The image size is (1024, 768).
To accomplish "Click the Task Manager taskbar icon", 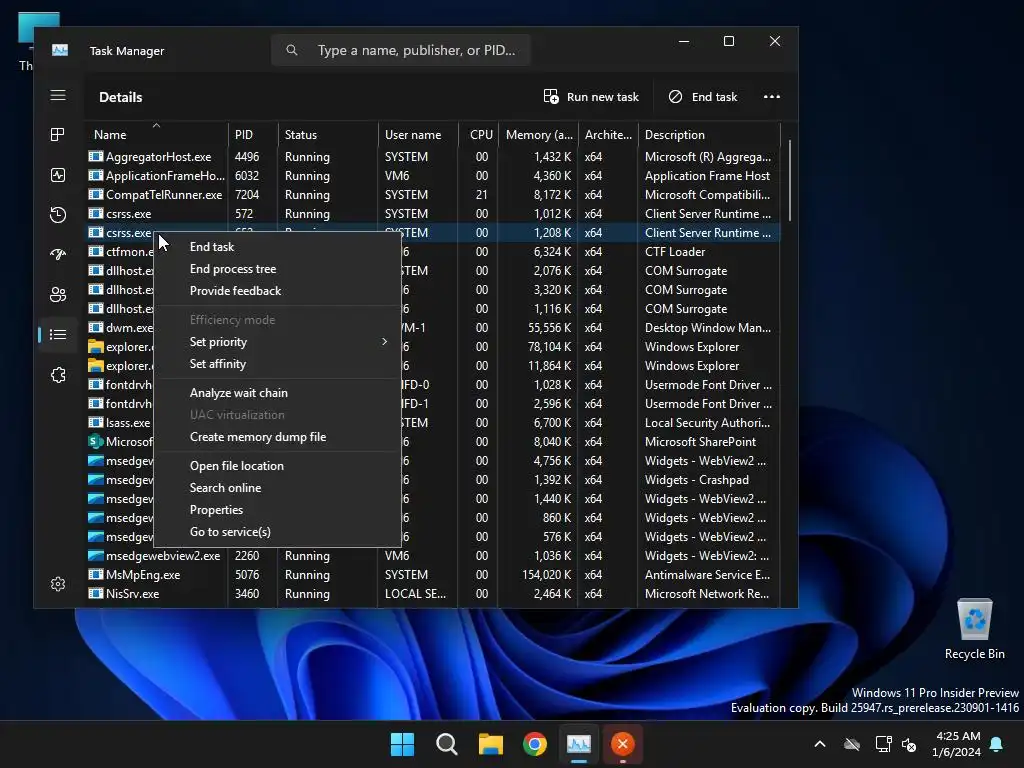I will 579,744.
